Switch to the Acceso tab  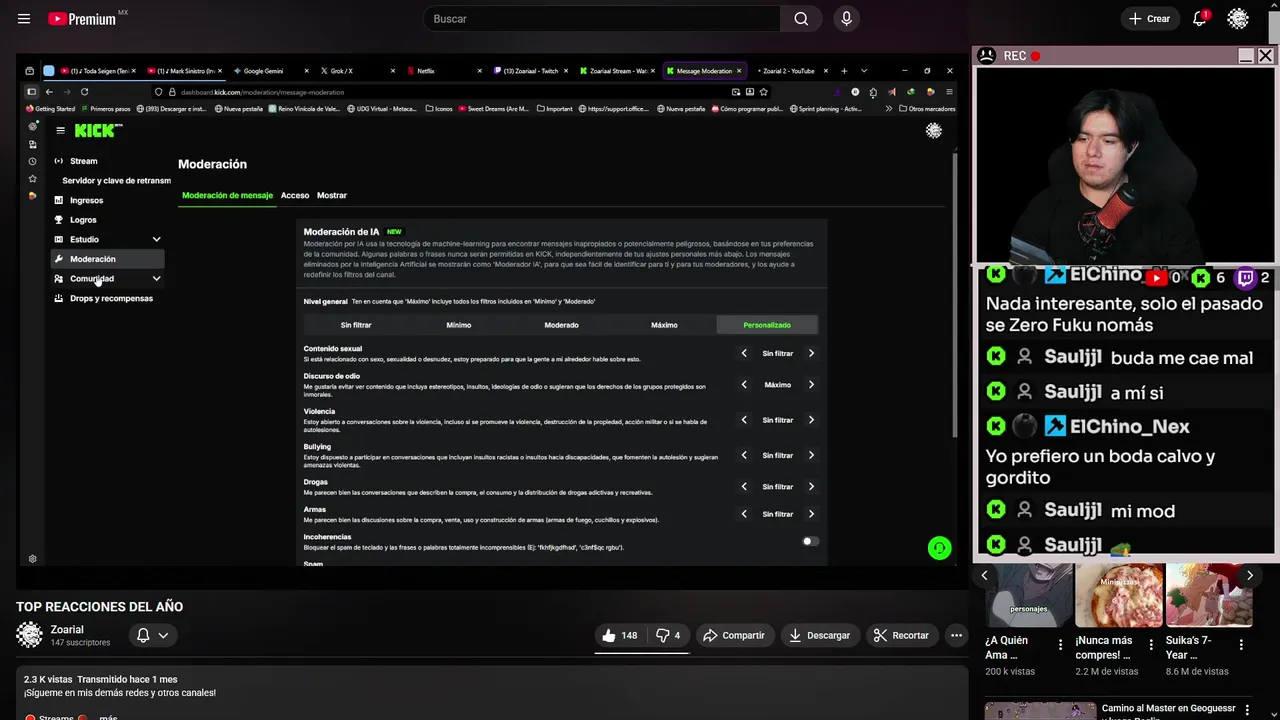tap(295, 195)
